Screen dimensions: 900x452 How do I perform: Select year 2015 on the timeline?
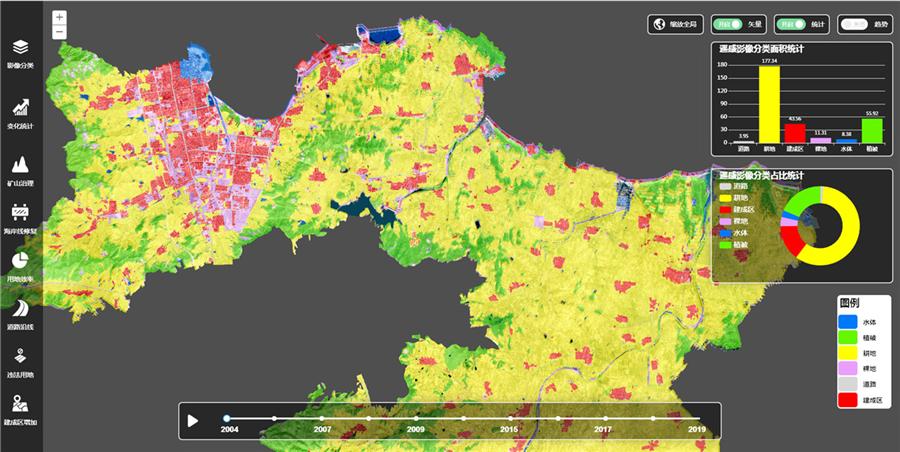tap(509, 418)
